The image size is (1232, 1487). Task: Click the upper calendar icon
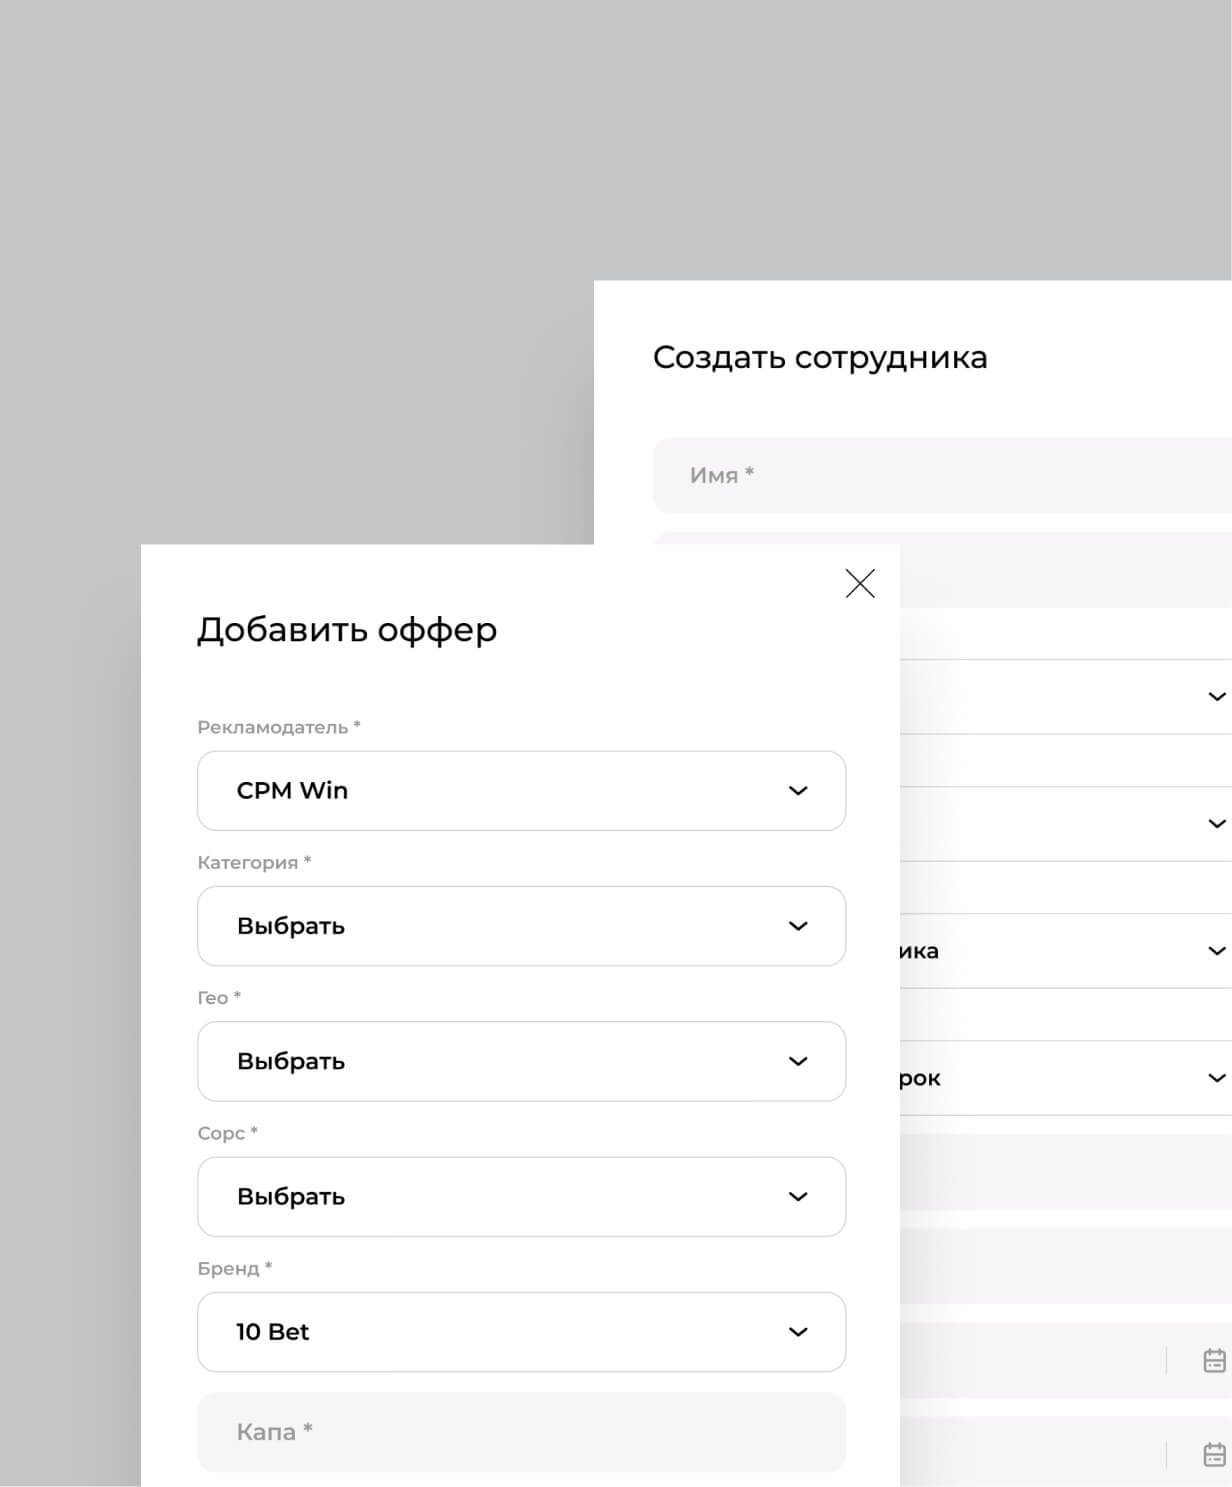click(x=1213, y=1361)
